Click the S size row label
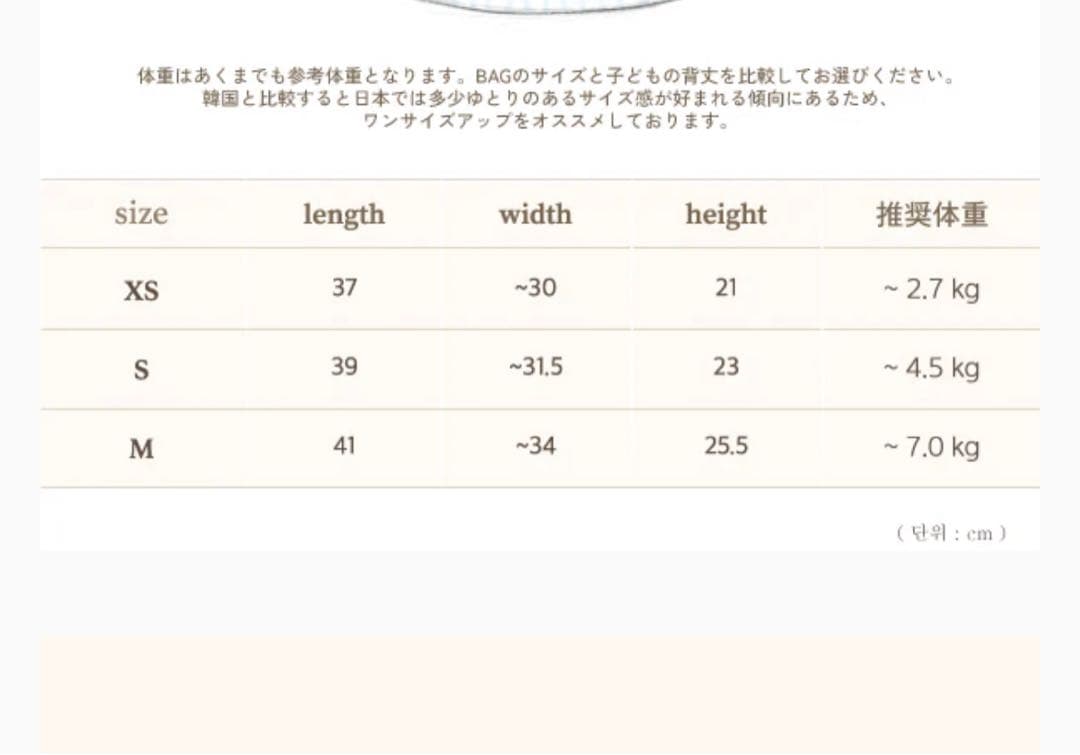This screenshot has width=1080, height=755. 141,370
